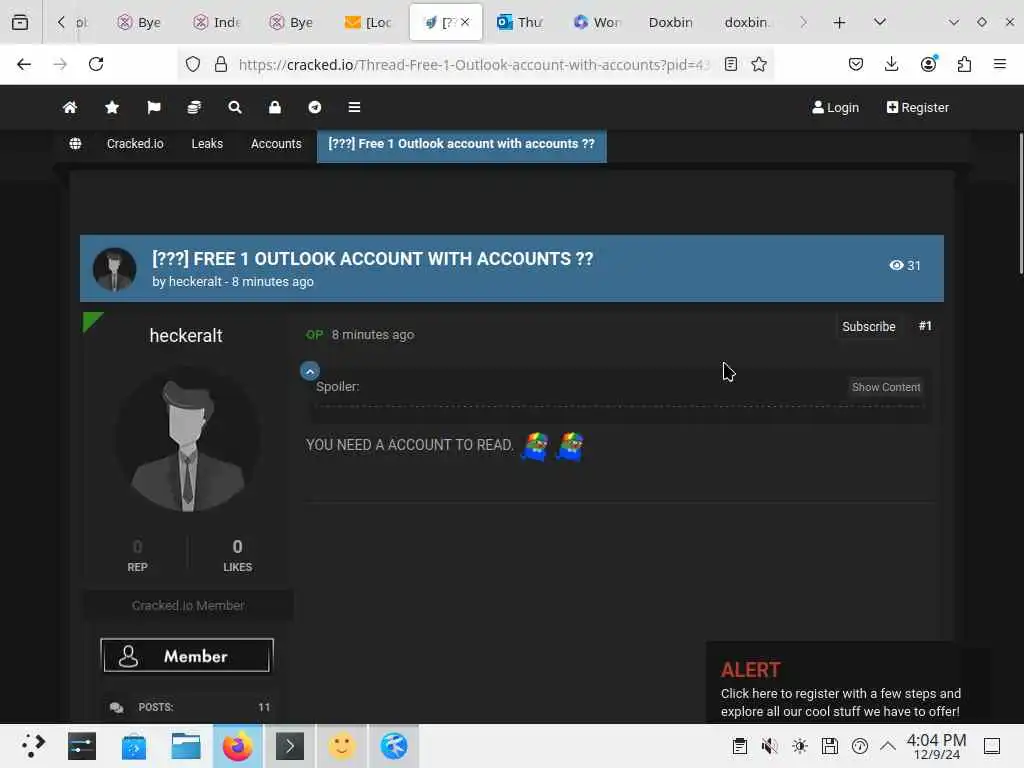Switch to the Thu Outlook tab
Screen dimensions: 1024x768
(520, 22)
